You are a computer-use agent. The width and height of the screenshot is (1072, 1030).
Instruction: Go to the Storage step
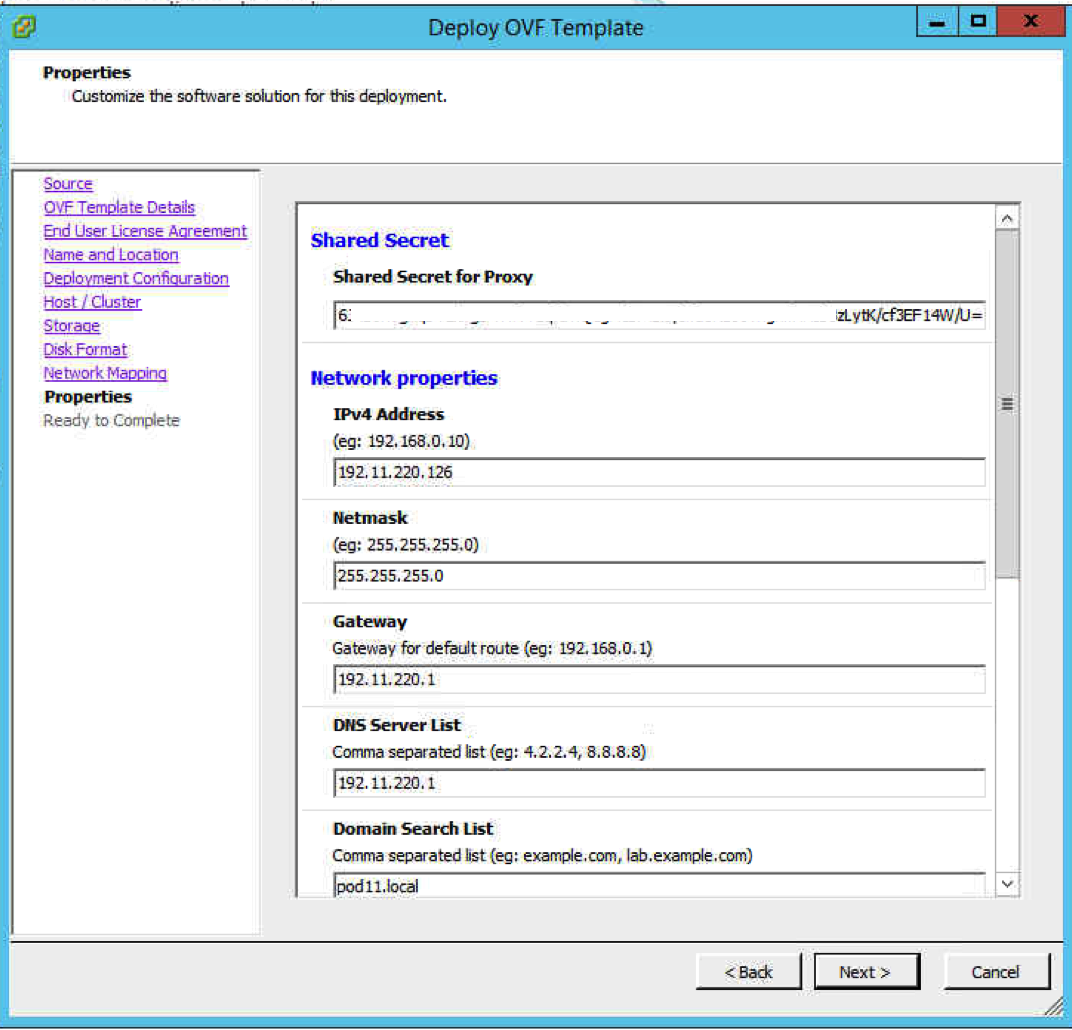pos(71,326)
